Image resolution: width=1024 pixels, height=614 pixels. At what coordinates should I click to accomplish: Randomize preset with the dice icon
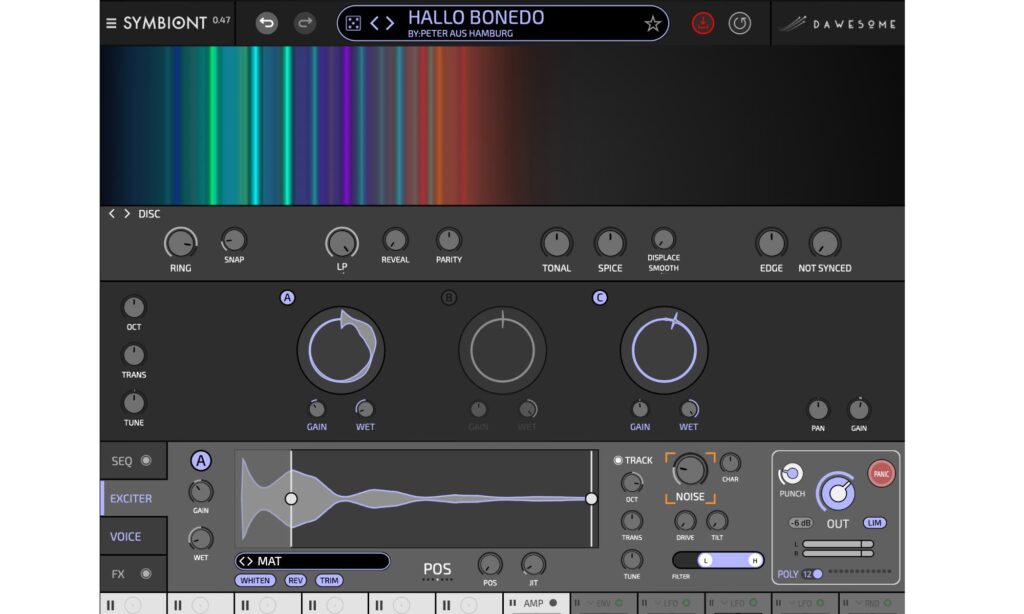354,23
